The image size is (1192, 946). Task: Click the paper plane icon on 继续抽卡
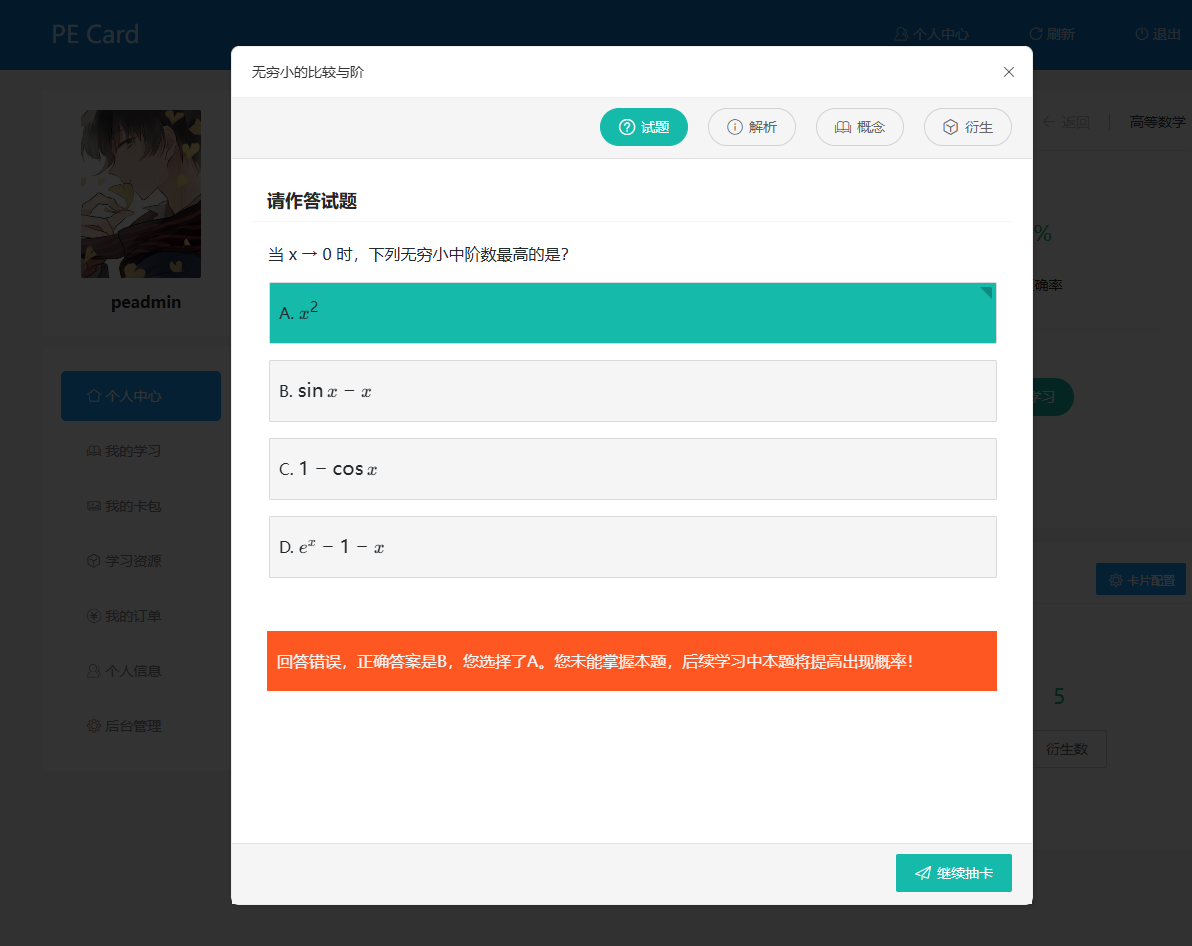(923, 873)
